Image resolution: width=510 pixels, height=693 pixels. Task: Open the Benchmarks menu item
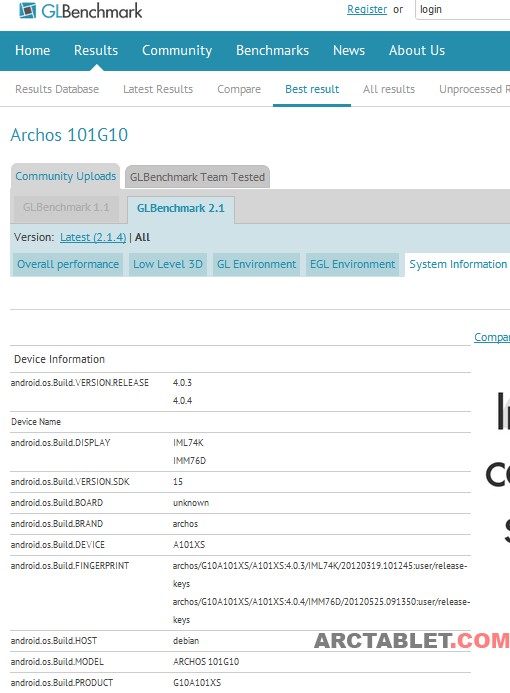pyautogui.click(x=272, y=50)
